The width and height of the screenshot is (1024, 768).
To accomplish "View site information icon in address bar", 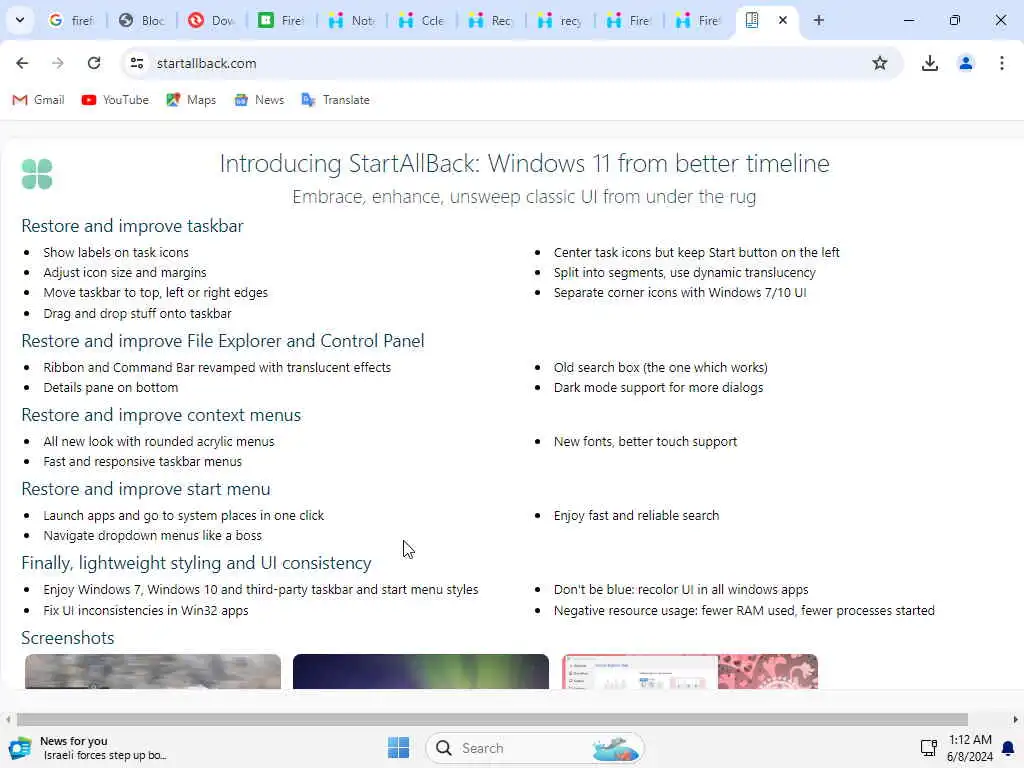I will point(136,63).
